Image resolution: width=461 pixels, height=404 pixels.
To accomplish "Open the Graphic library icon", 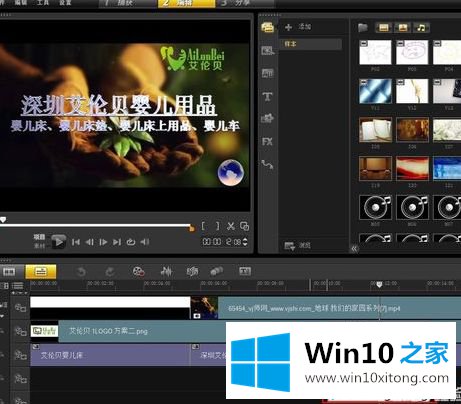I will (x=267, y=118).
